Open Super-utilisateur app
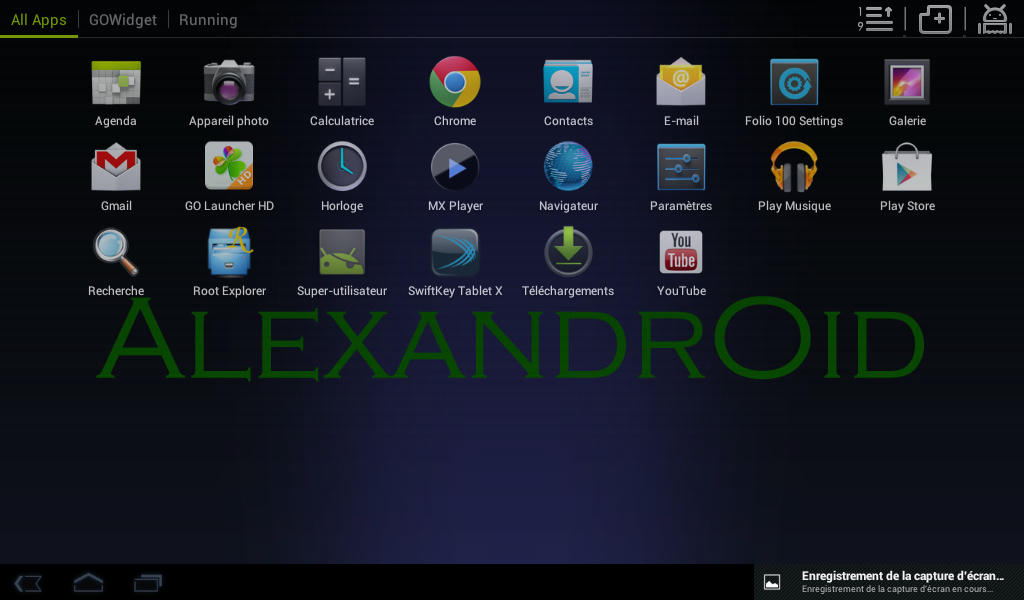The height and width of the screenshot is (600, 1024). coord(342,261)
